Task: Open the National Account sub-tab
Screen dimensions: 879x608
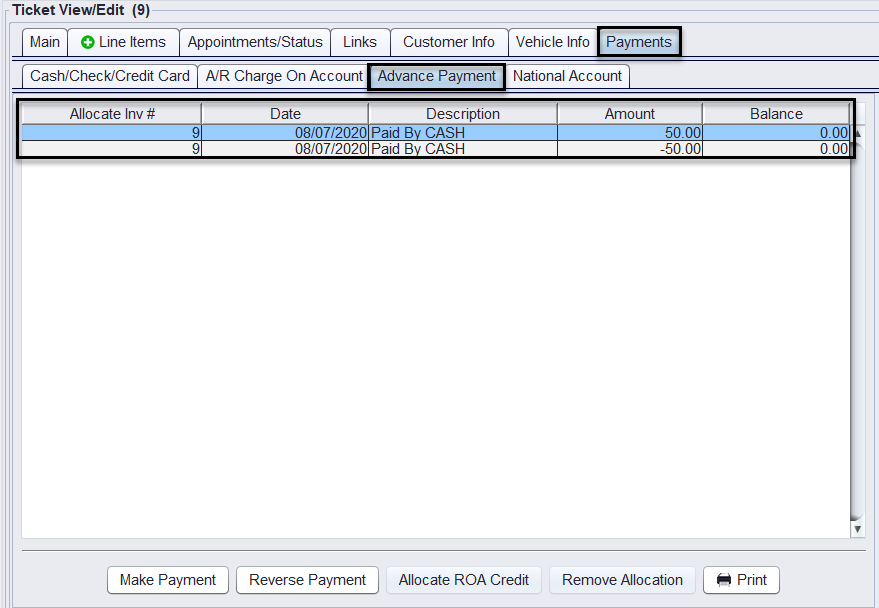Action: point(567,76)
